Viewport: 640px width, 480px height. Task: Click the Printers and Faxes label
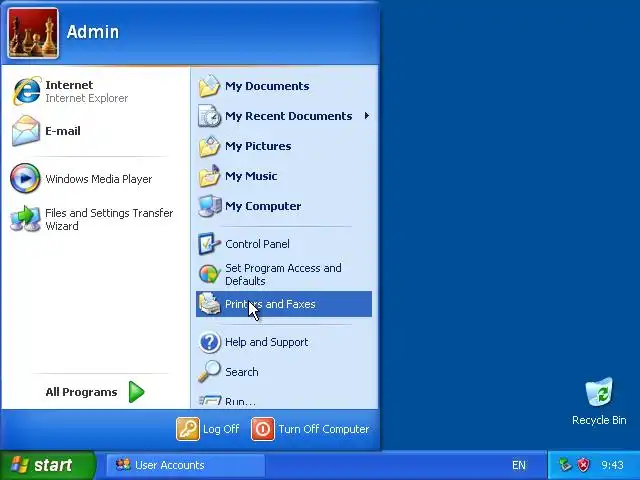pyautogui.click(x=270, y=304)
